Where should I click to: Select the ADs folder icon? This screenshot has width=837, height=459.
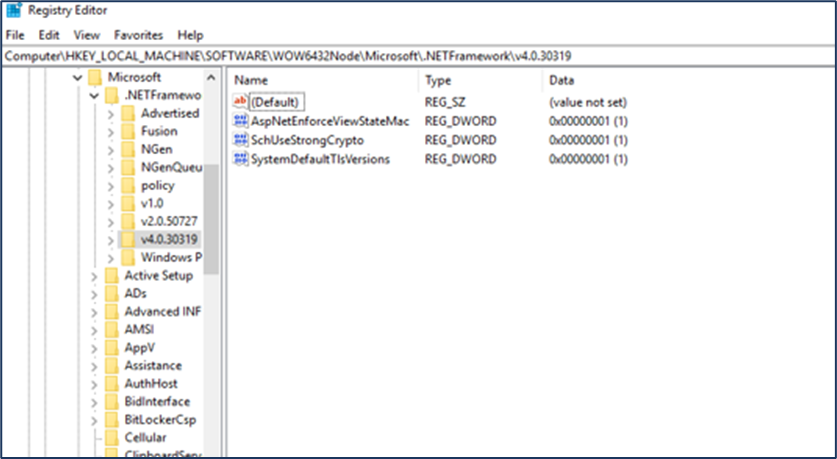tap(112, 294)
